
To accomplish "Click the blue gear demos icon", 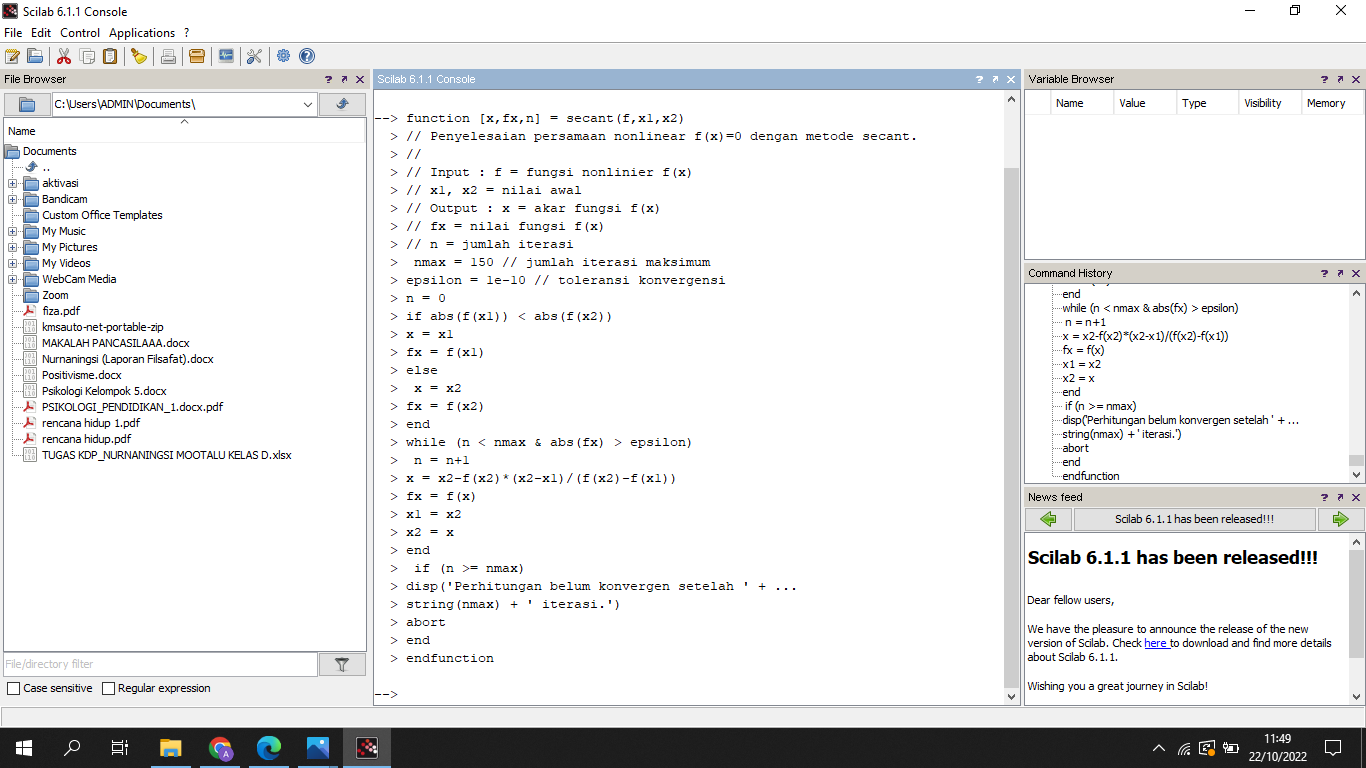I will (284, 56).
